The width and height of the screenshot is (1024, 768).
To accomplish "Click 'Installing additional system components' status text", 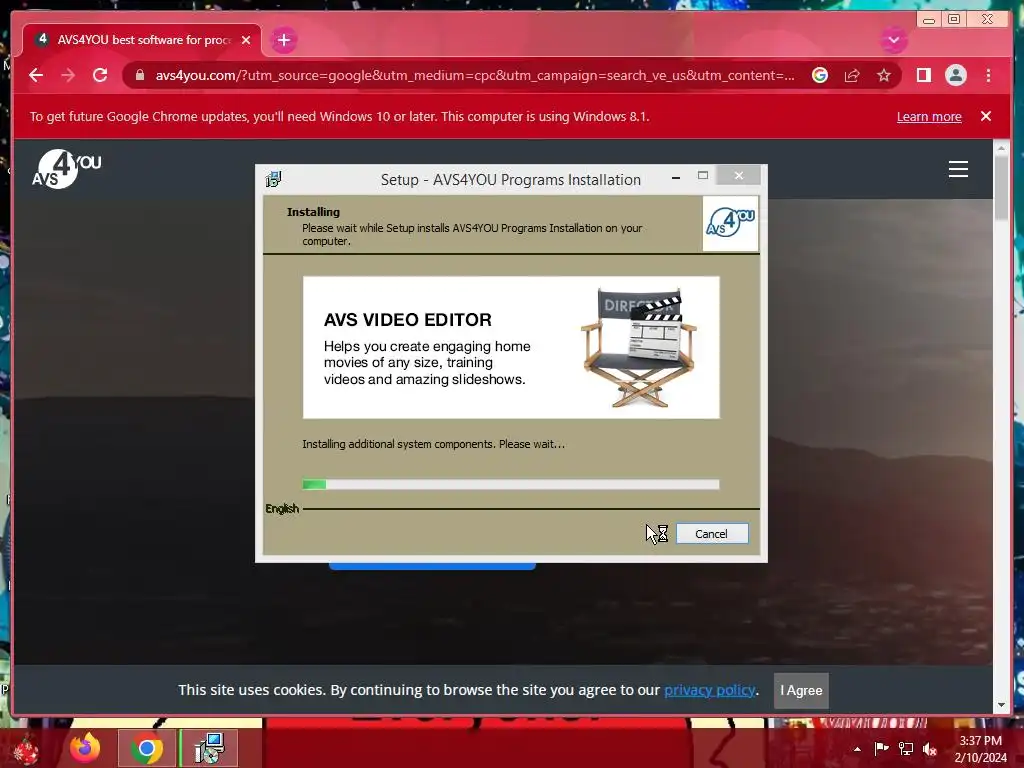I will tap(434, 444).
